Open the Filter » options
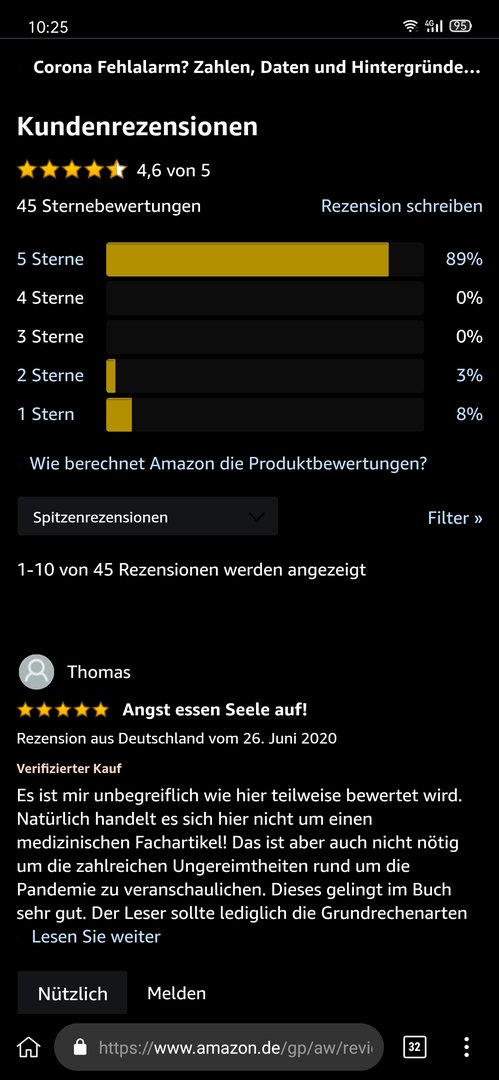This screenshot has height=1080, width=499. point(455,518)
